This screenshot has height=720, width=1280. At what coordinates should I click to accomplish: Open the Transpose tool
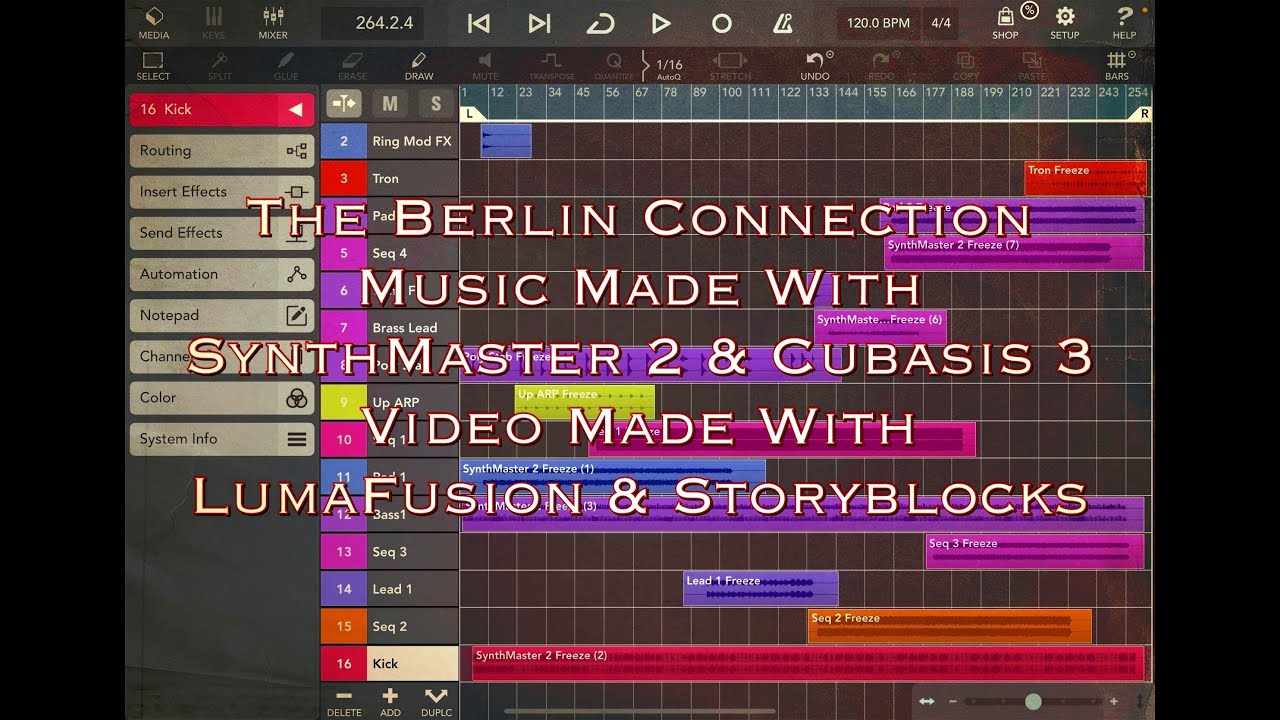[x=552, y=66]
